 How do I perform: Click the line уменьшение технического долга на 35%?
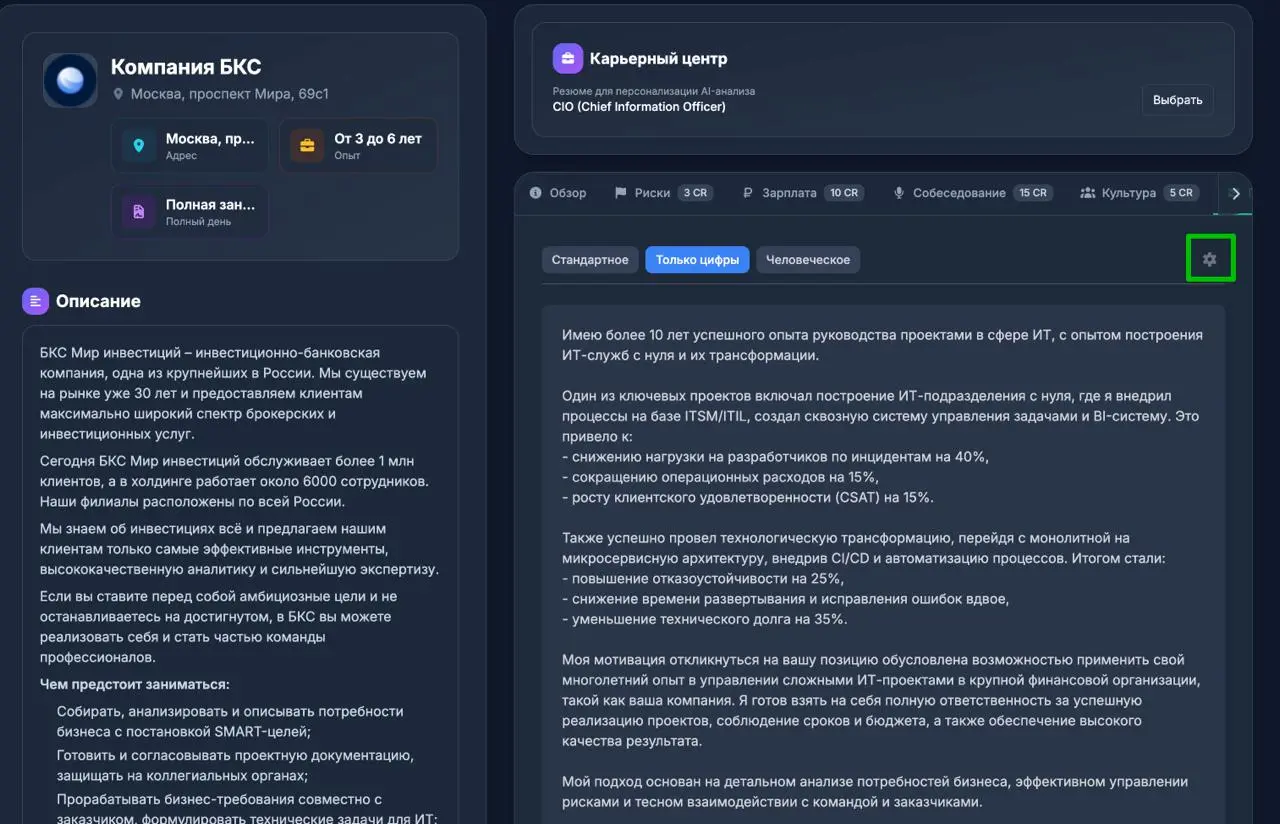coord(705,619)
